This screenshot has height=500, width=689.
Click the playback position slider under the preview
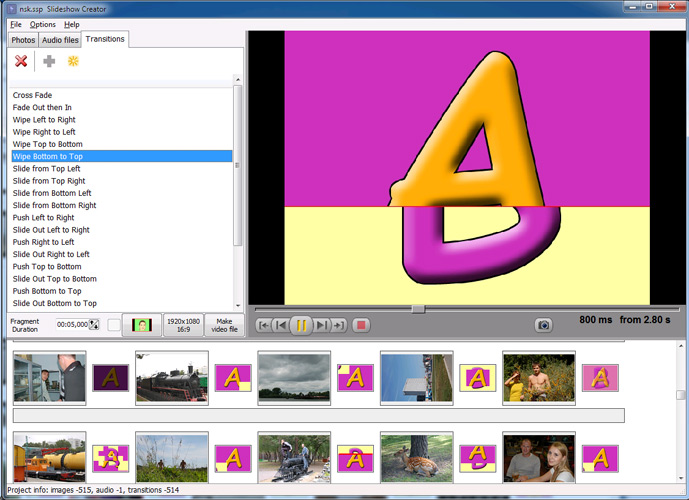[418, 309]
